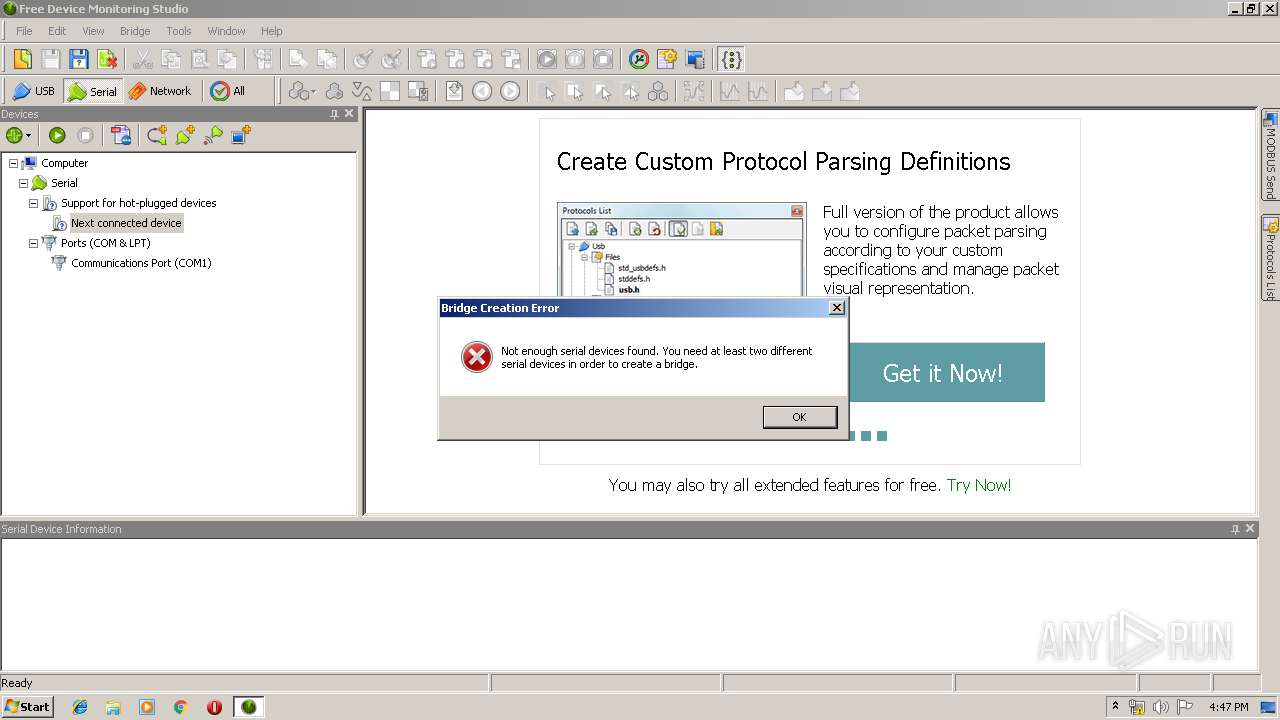Click the add green plug device icon
Image resolution: width=1280 pixels, height=720 pixels.
coord(185,135)
